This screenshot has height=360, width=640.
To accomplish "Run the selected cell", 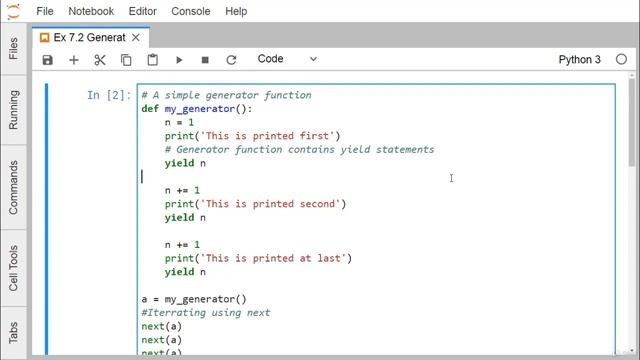I will pyautogui.click(x=179, y=60).
